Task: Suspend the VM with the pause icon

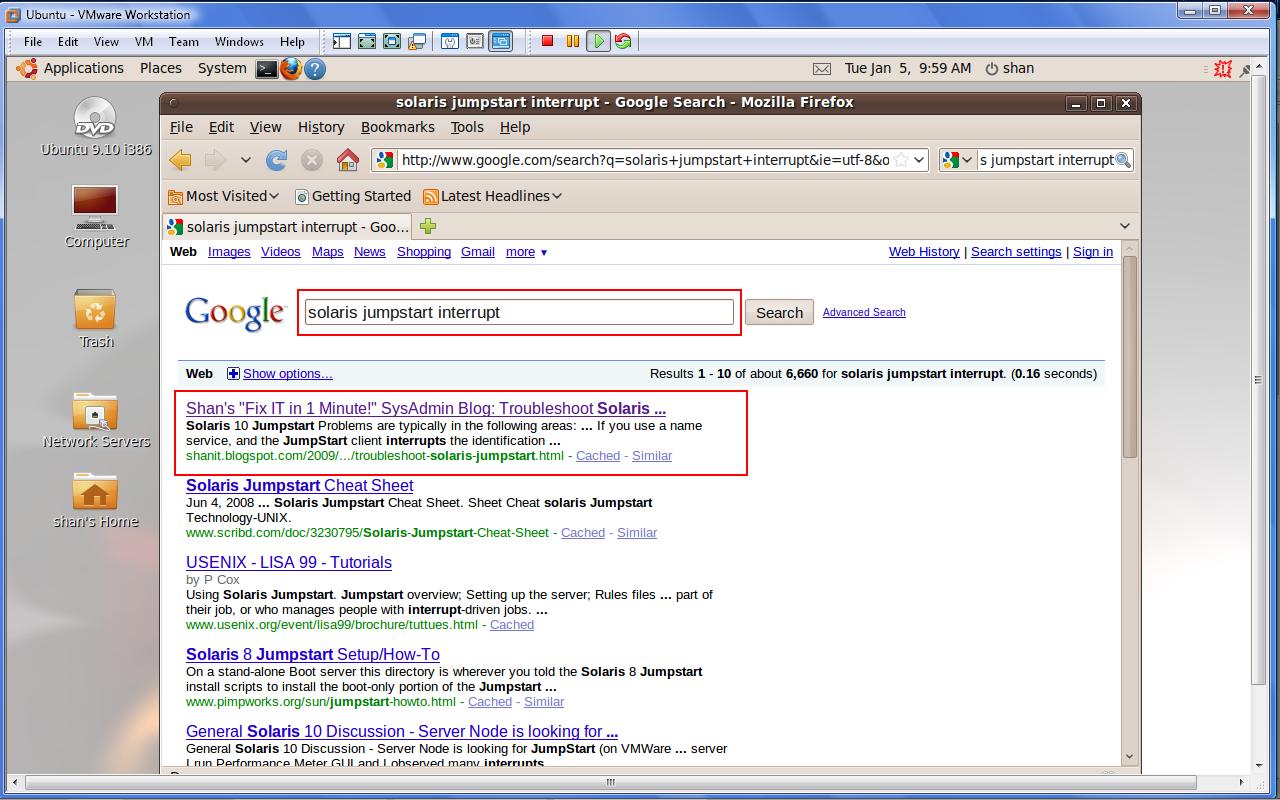Action: tap(572, 41)
